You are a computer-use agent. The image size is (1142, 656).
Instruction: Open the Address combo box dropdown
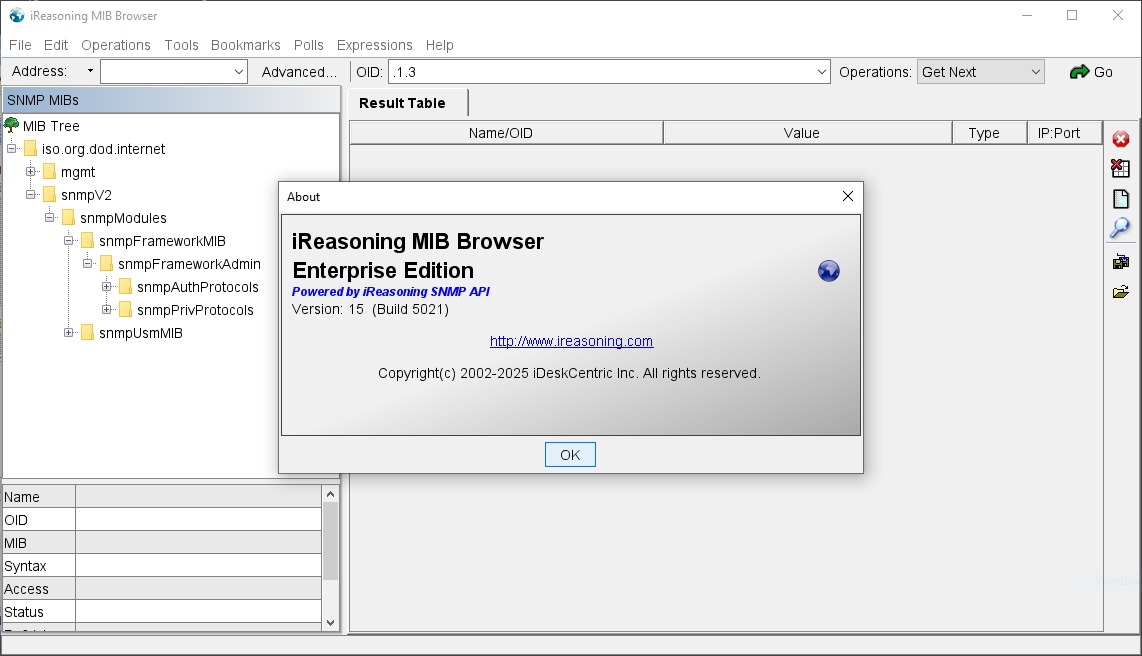[x=238, y=72]
